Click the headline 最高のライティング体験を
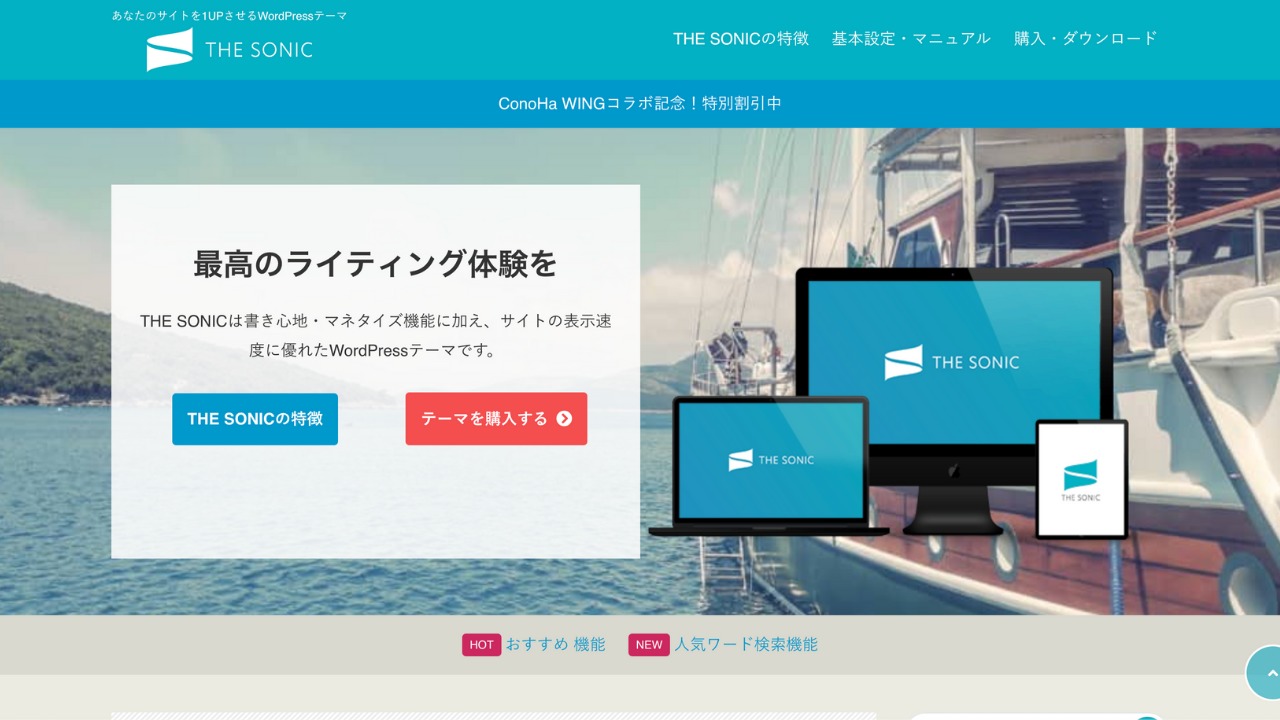 pyautogui.click(x=375, y=264)
